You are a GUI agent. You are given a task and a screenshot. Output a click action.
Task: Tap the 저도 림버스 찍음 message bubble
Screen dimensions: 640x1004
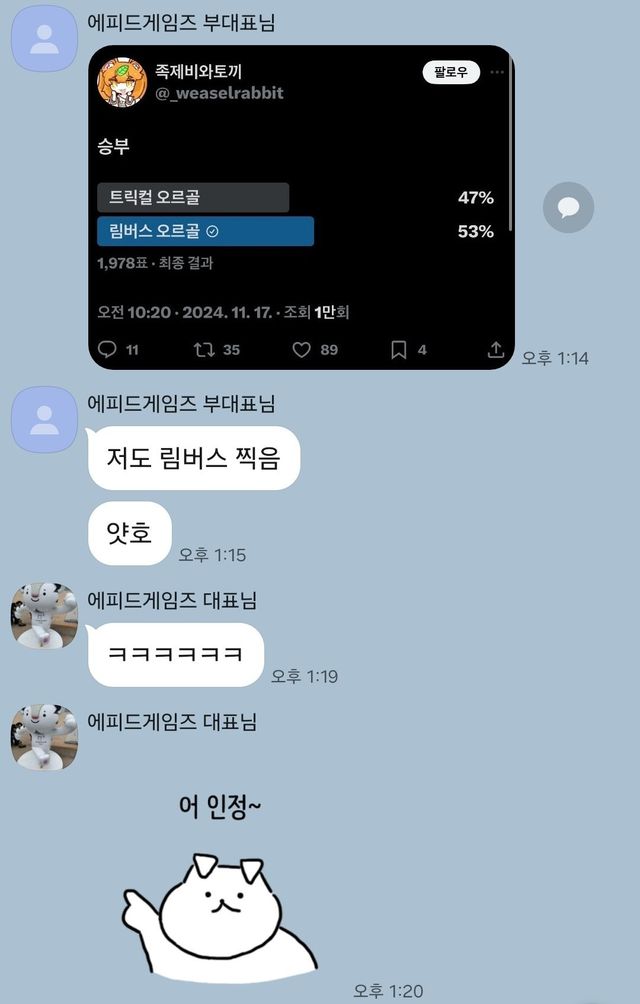[x=193, y=458]
